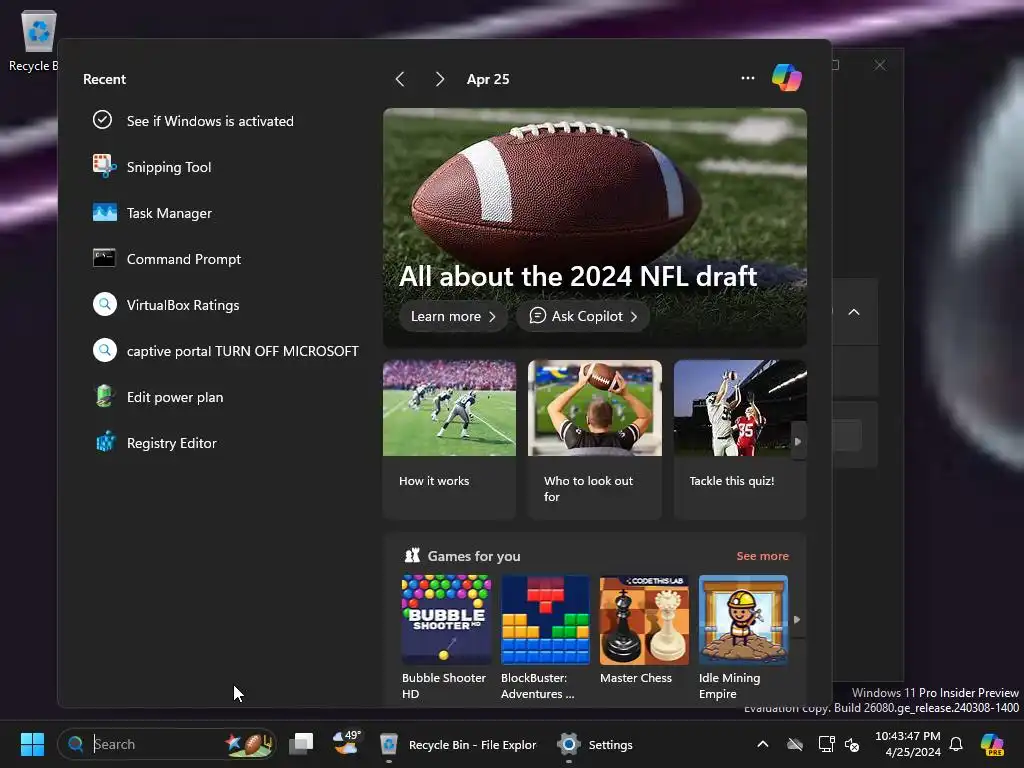Open the clock showing 10:43:47 PM
The height and width of the screenshot is (768, 1024).
pos(907,744)
